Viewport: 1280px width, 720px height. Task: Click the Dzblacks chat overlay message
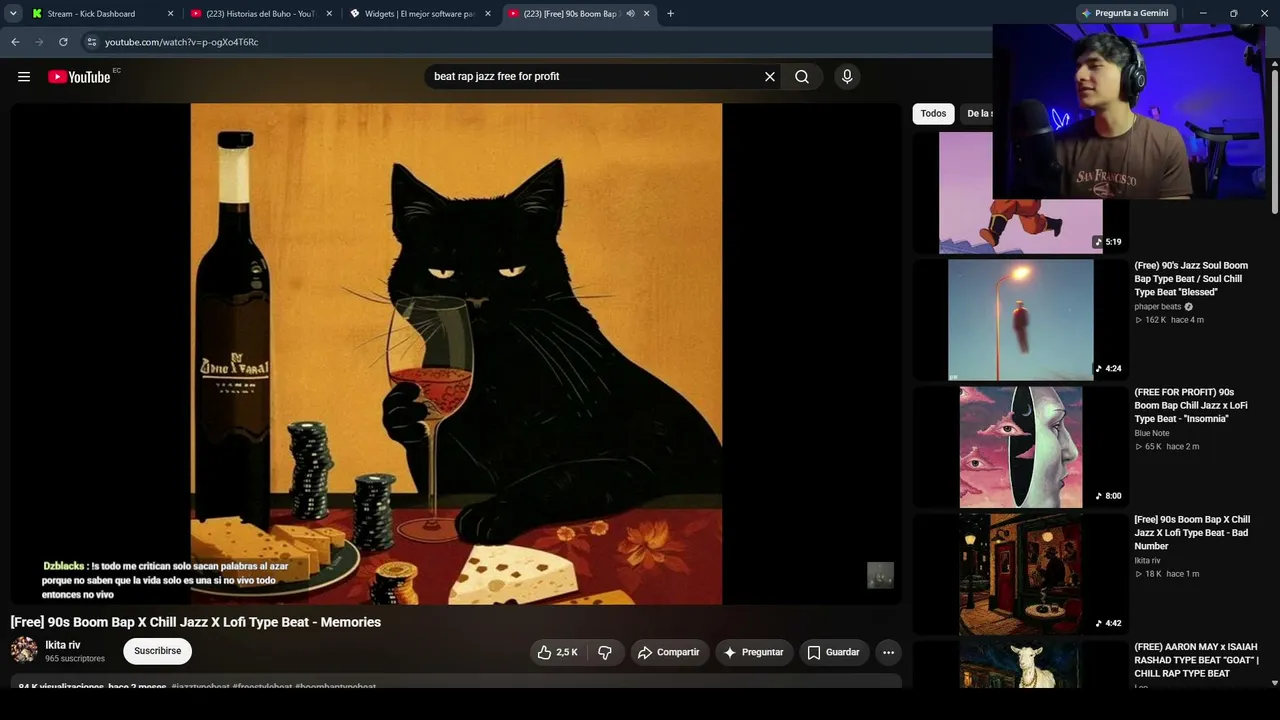(x=166, y=580)
